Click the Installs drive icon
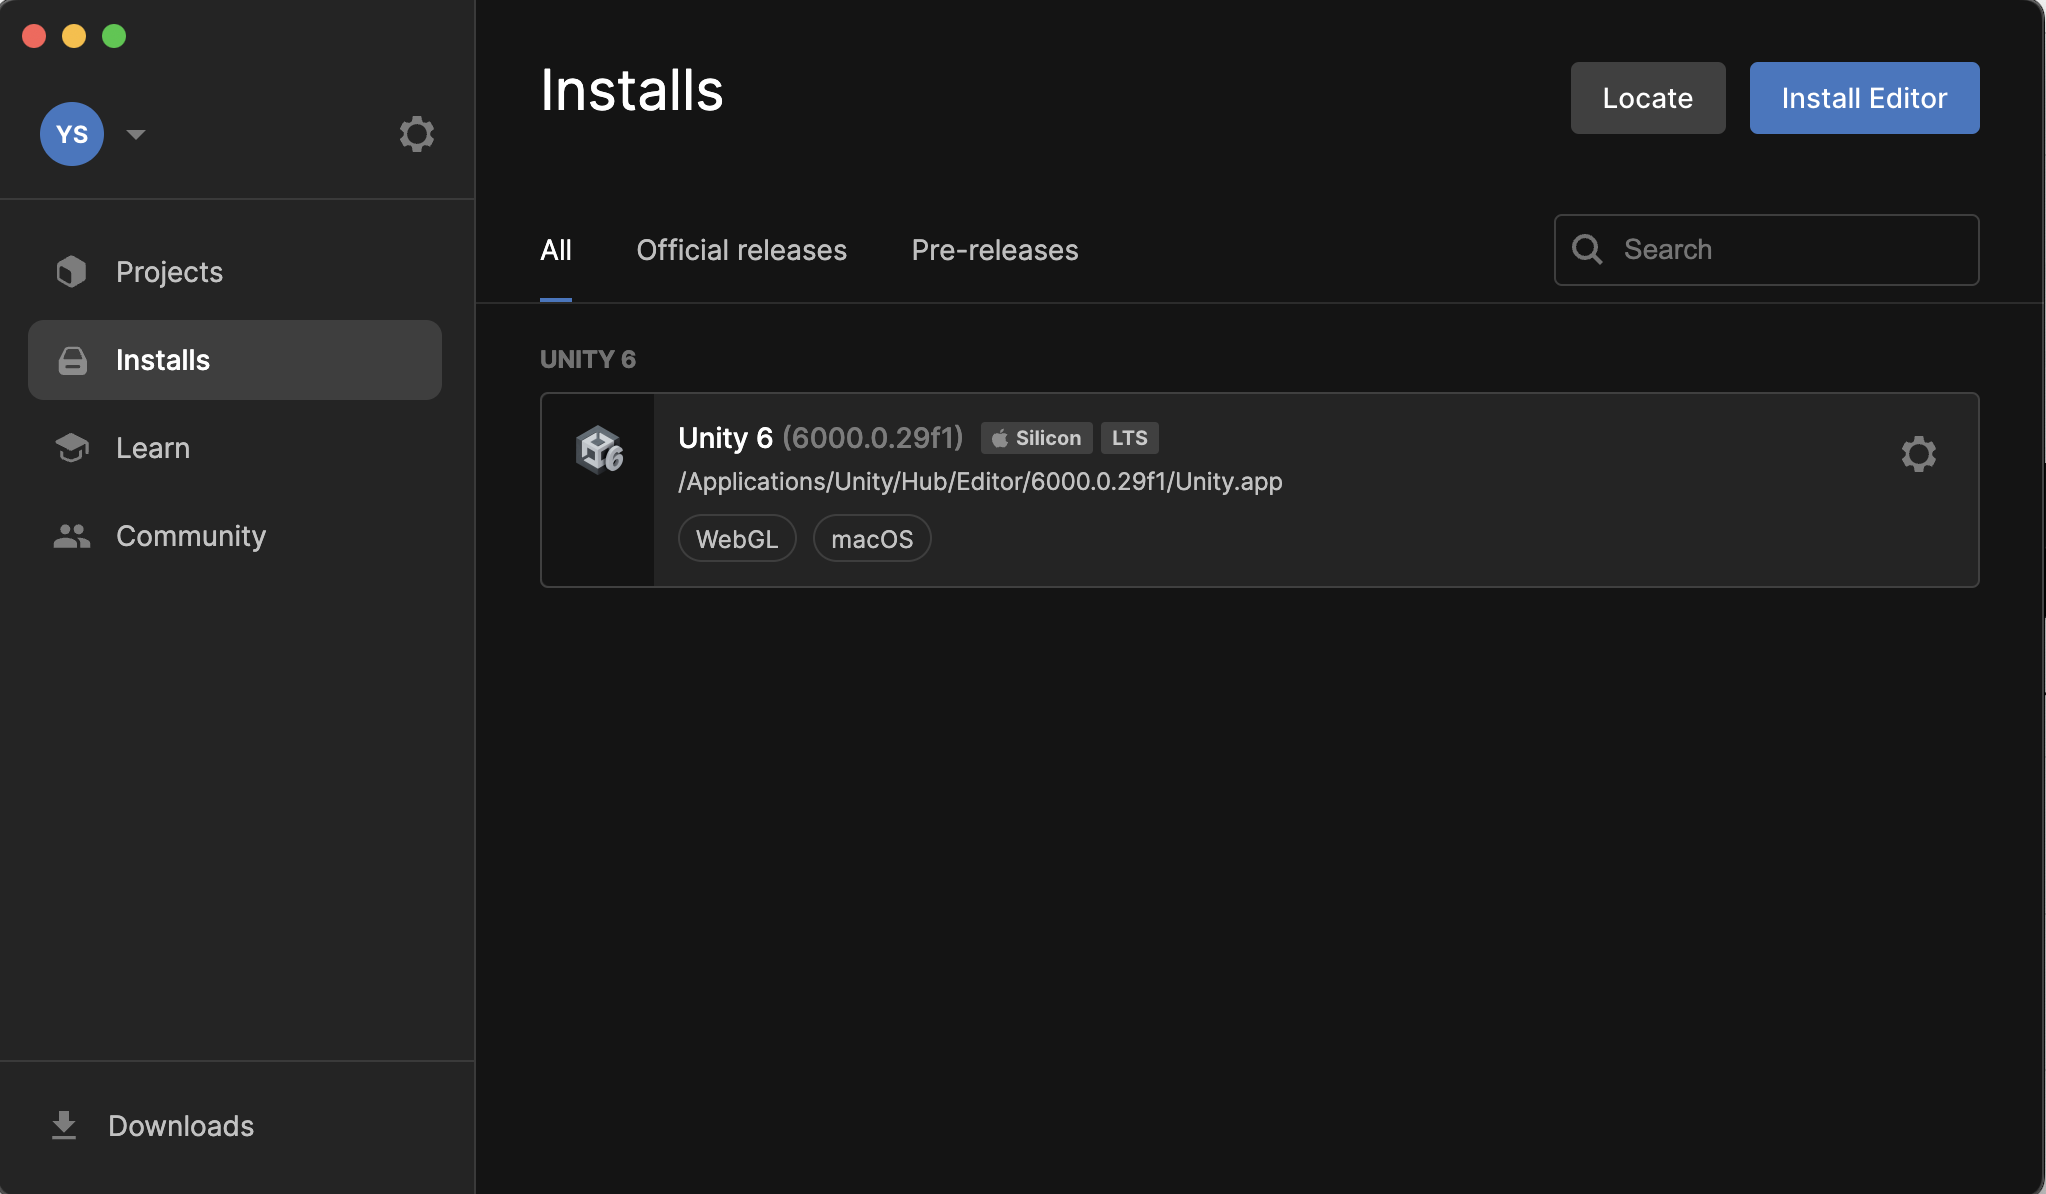This screenshot has width=2046, height=1194. pyautogui.click(x=72, y=360)
